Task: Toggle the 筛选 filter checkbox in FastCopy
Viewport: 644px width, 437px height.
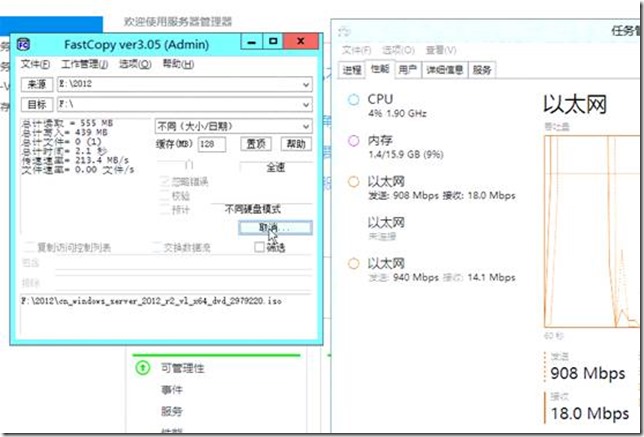Action: coord(259,247)
